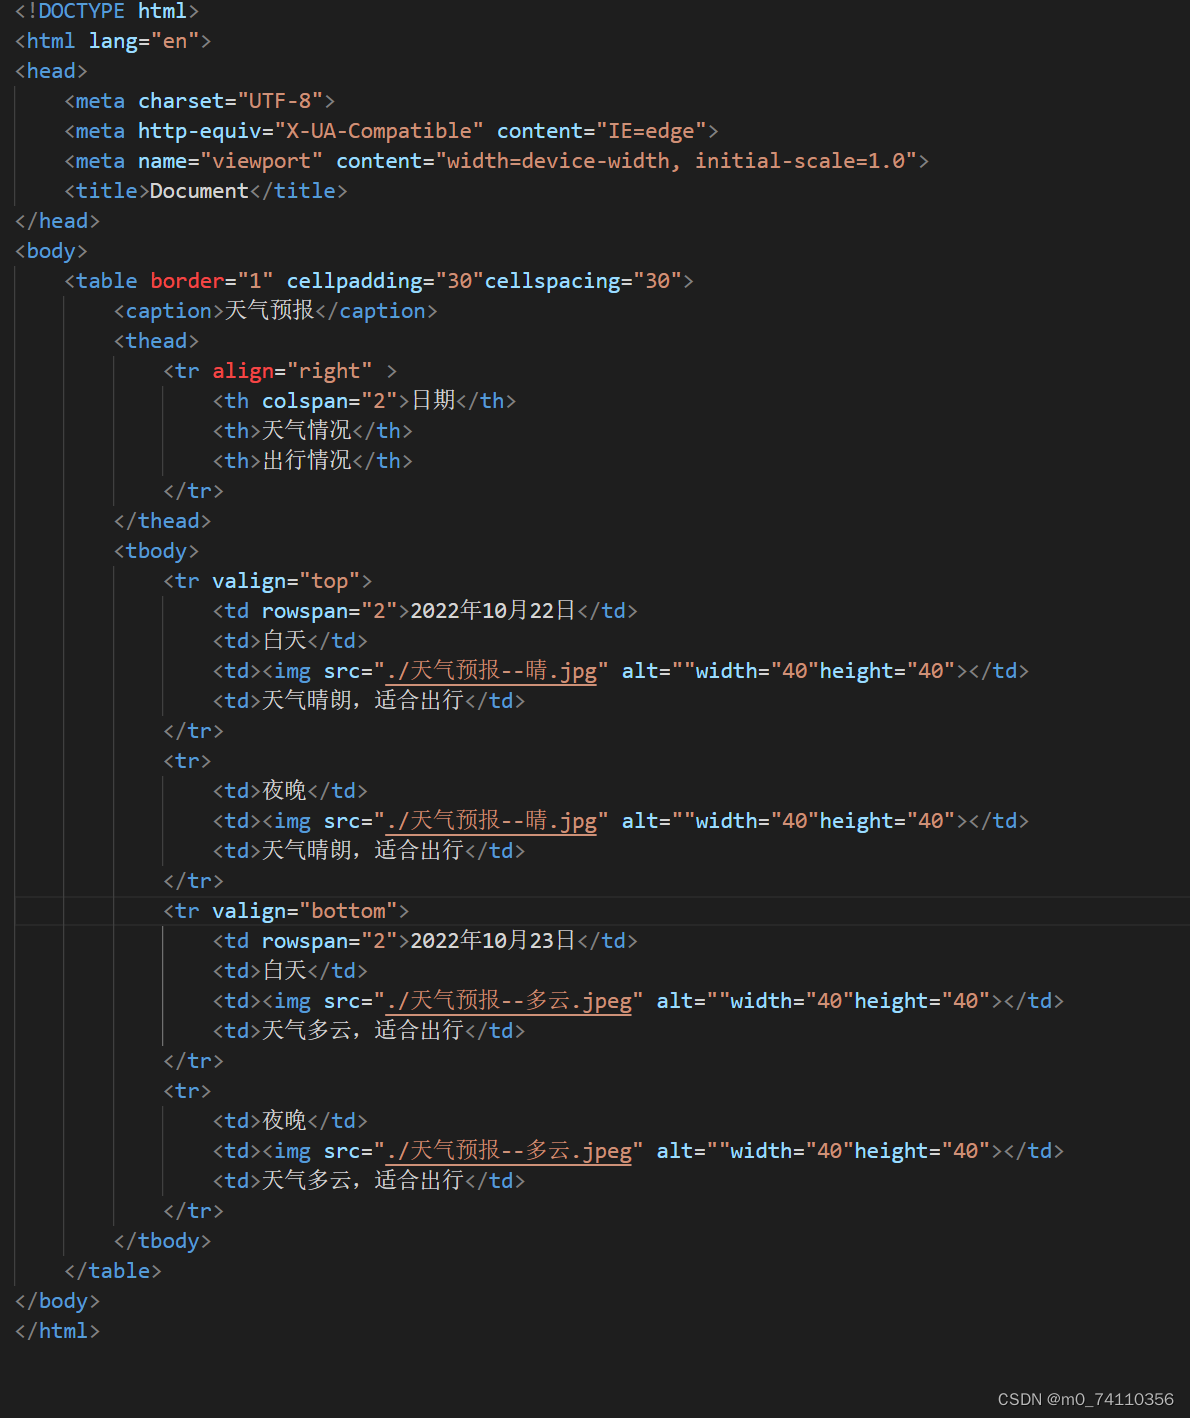The image size is (1190, 1418).
Task: Click caption text 天气预报
Action: pos(269,310)
